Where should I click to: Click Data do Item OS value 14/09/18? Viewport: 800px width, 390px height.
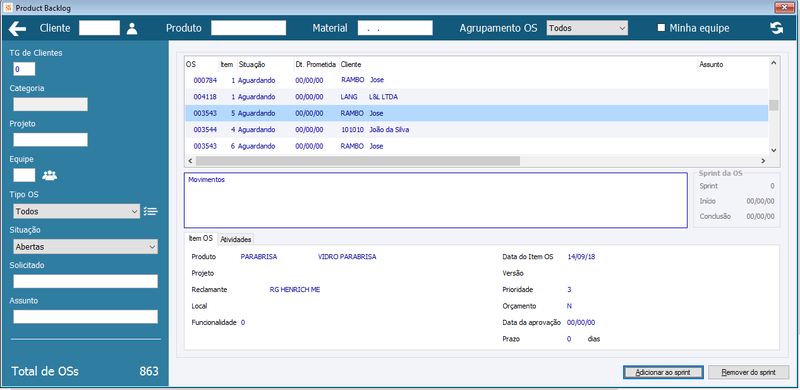coord(581,257)
